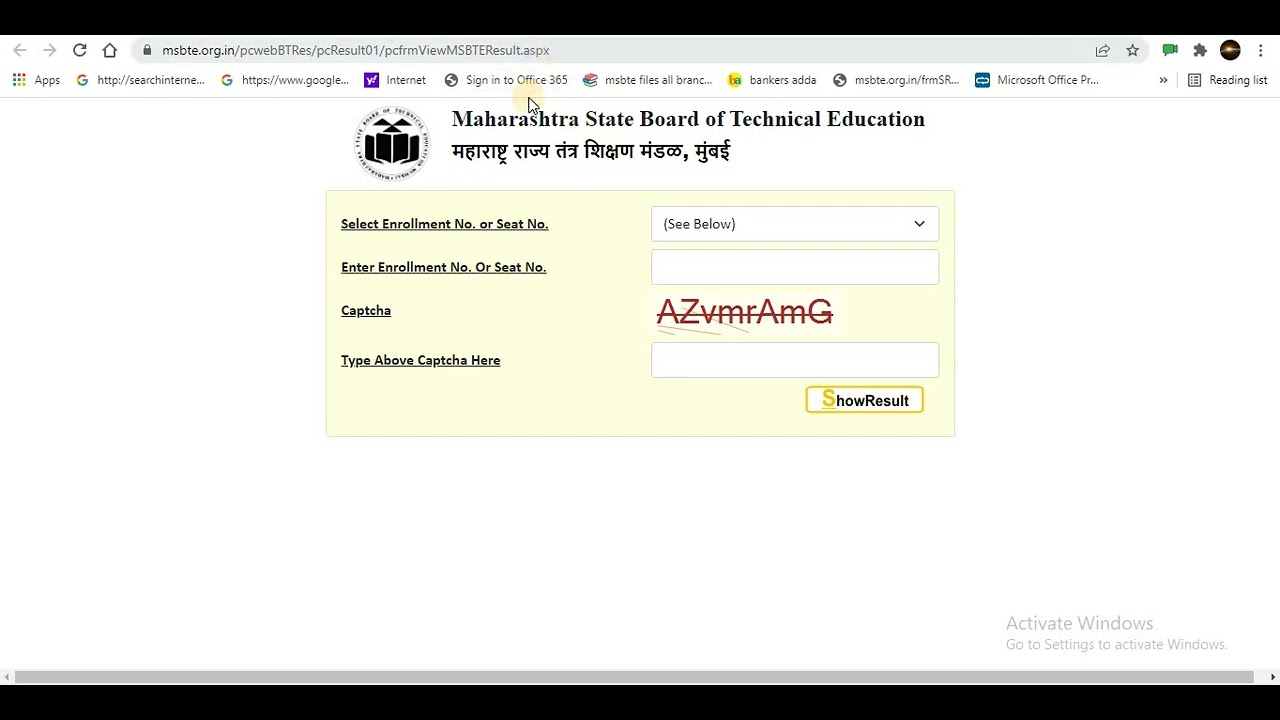Open the Reading list panel
Viewport: 1280px width, 720px height.
click(x=1227, y=80)
